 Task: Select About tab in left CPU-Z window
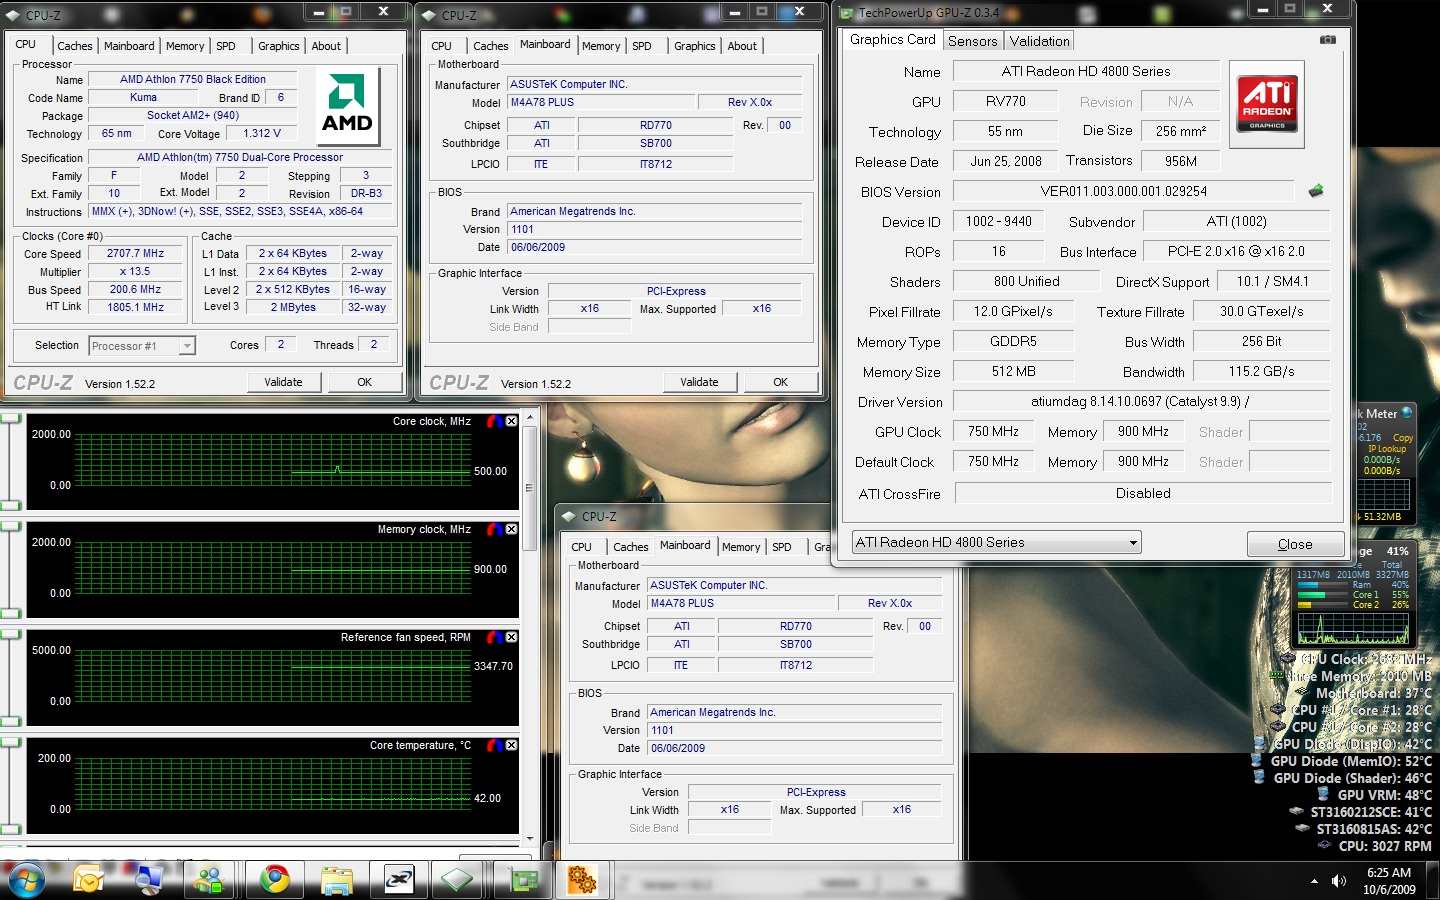[326, 46]
